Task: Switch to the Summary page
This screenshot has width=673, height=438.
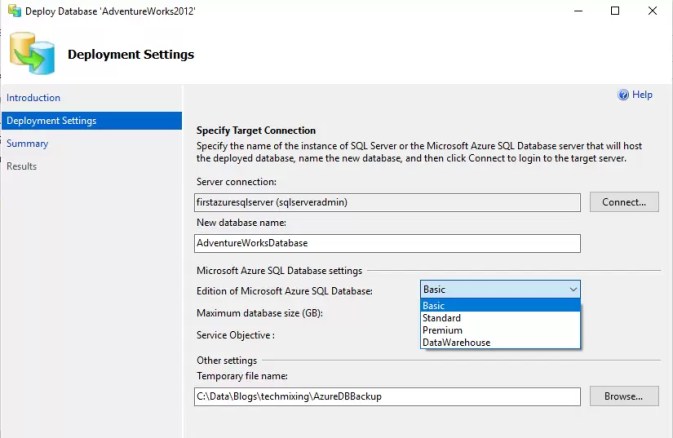Action: tap(27, 144)
